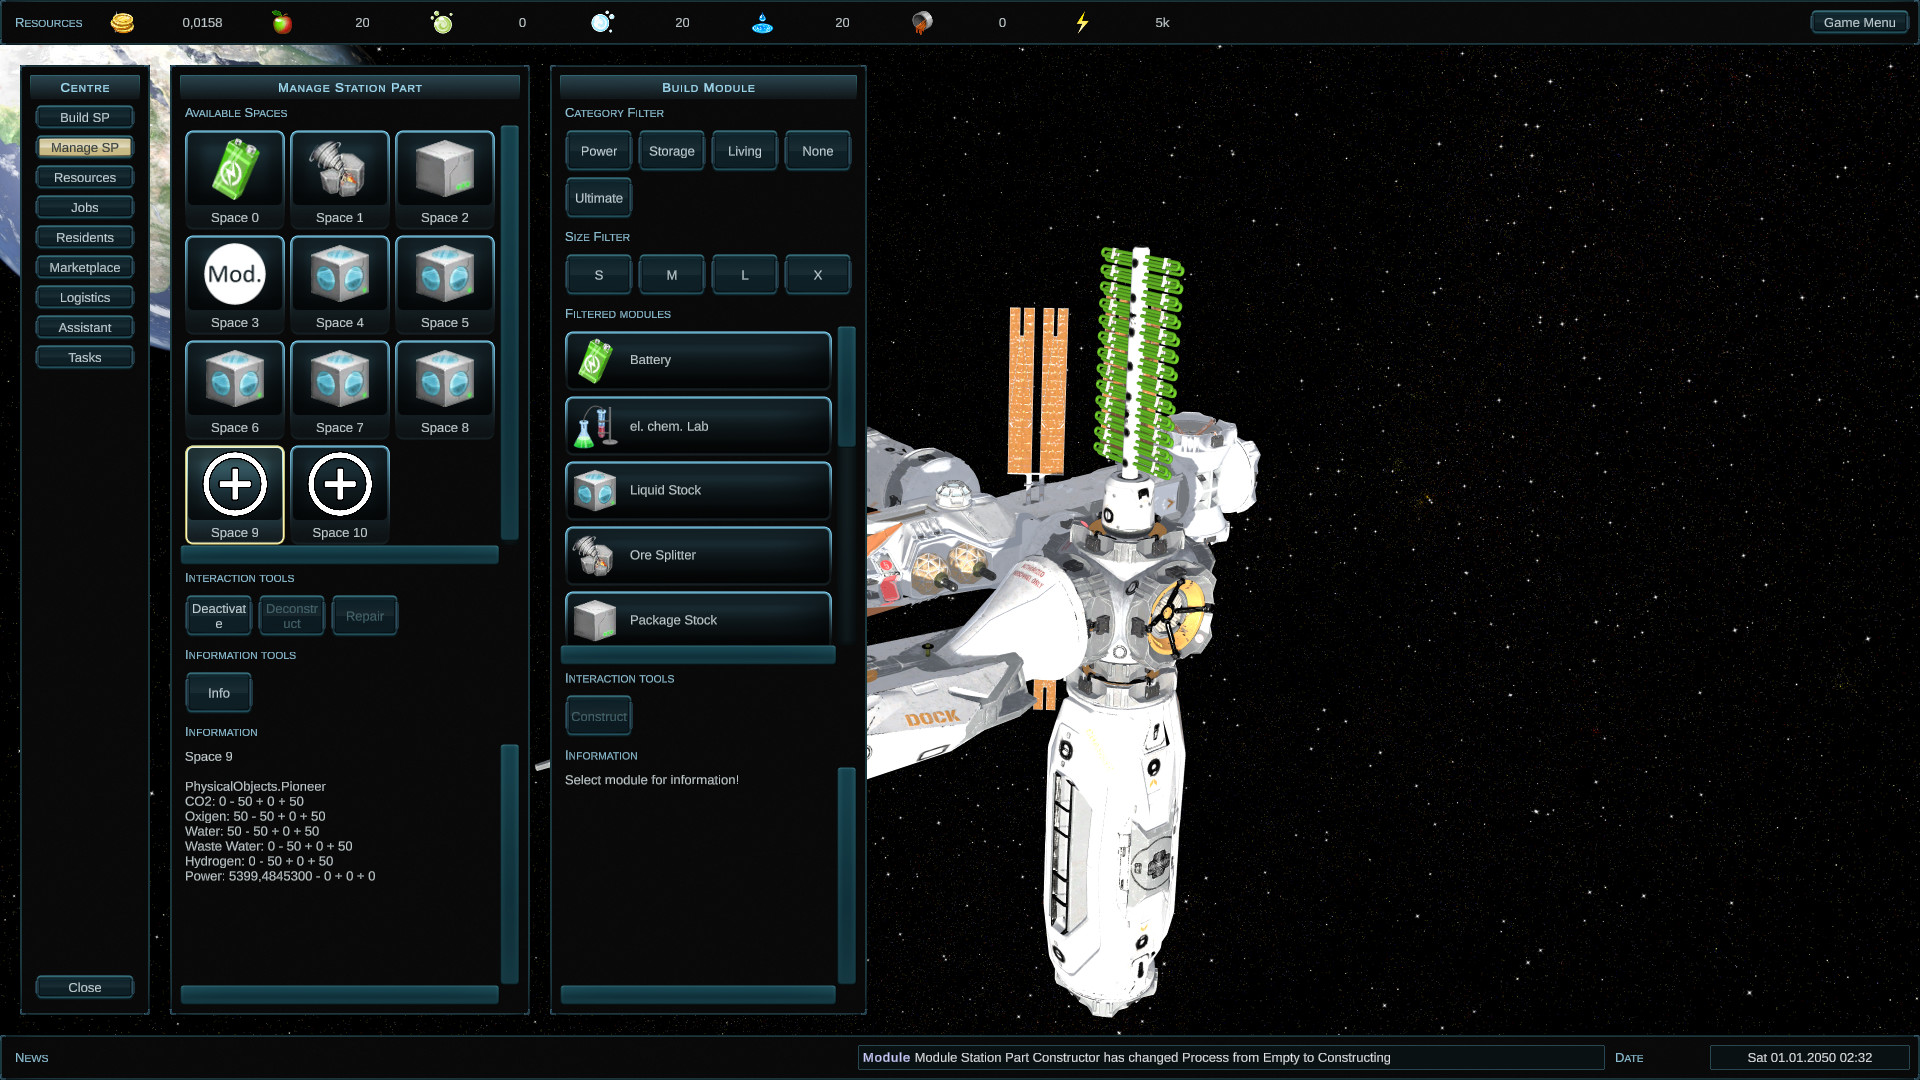Open the Marketplace menu entry

pos(85,267)
